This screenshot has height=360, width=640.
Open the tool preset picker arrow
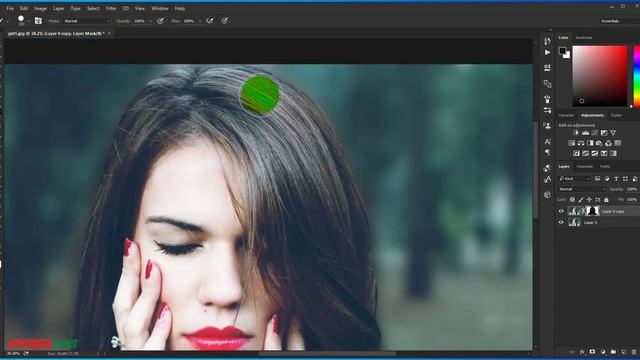[x=7, y=21]
